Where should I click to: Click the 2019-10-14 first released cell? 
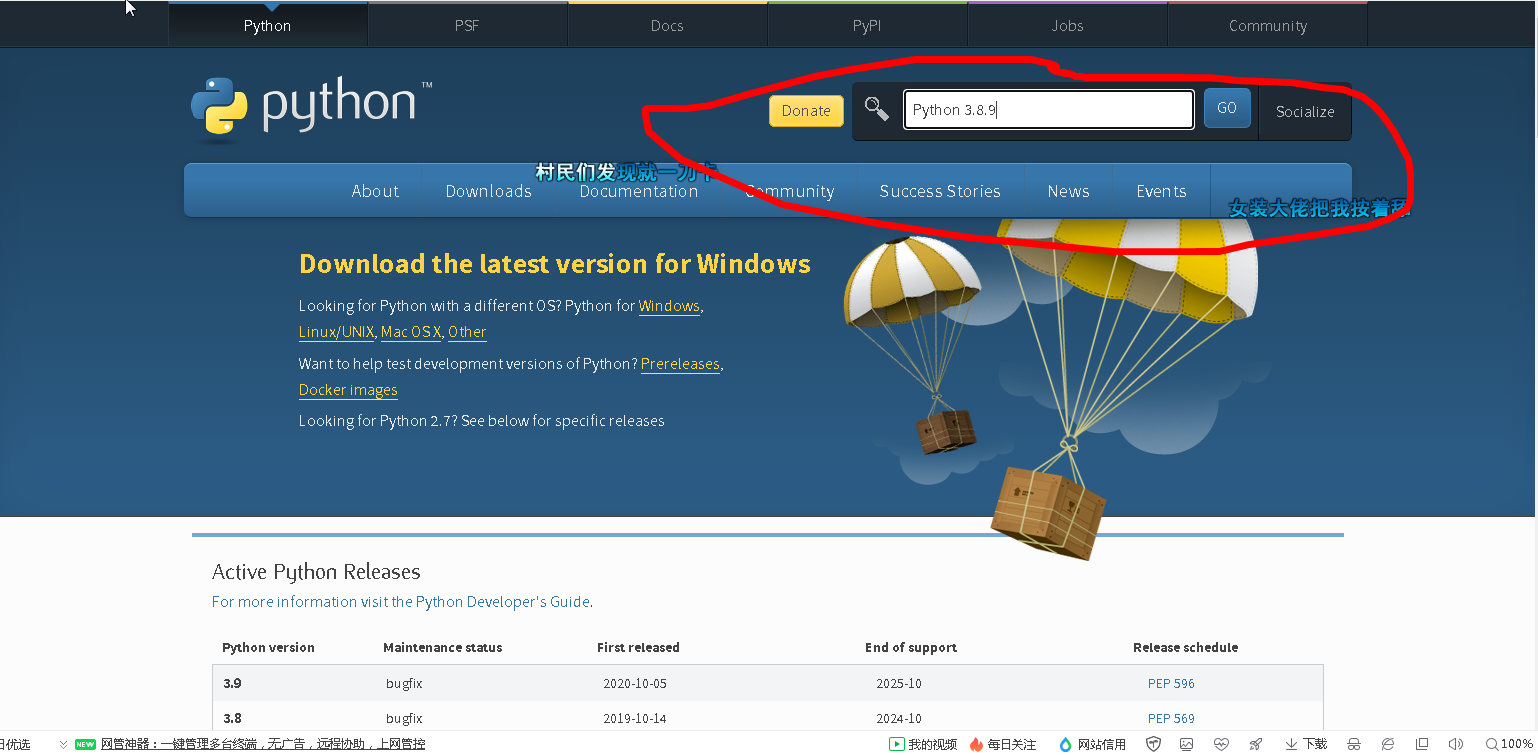click(x=634, y=718)
